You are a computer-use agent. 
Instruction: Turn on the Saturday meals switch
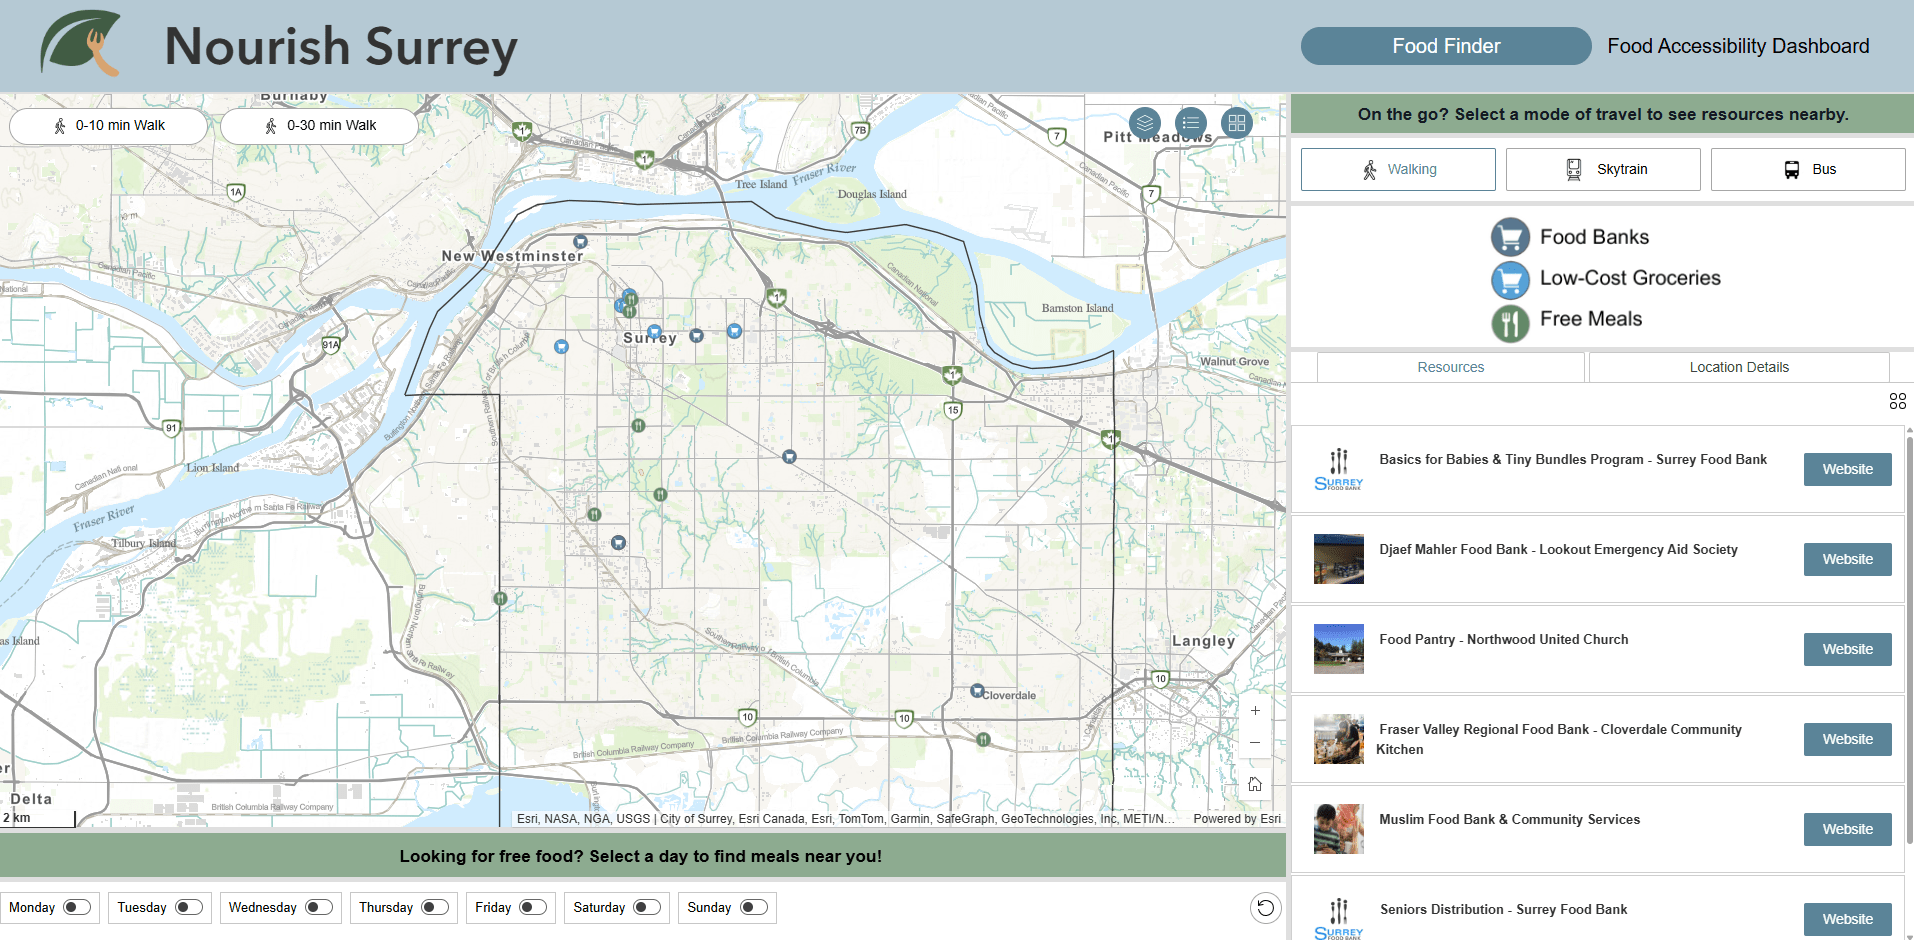[647, 907]
